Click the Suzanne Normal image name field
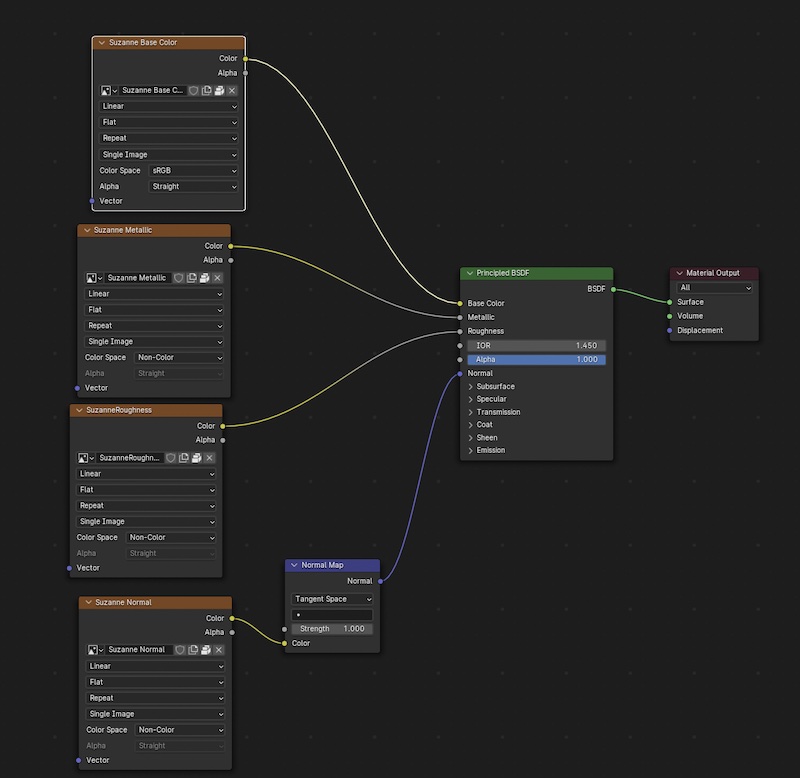The width and height of the screenshot is (800, 778). 138,650
